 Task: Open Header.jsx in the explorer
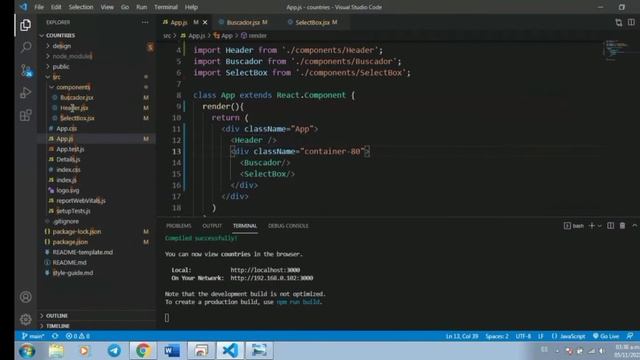(97, 108)
